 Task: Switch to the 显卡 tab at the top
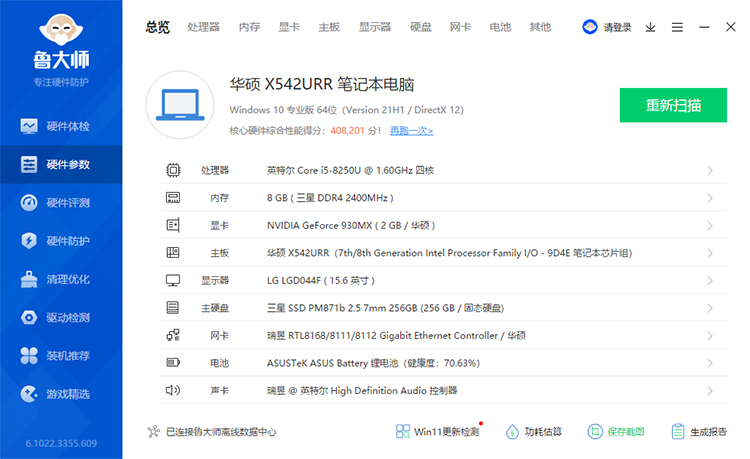pyautogui.click(x=289, y=27)
